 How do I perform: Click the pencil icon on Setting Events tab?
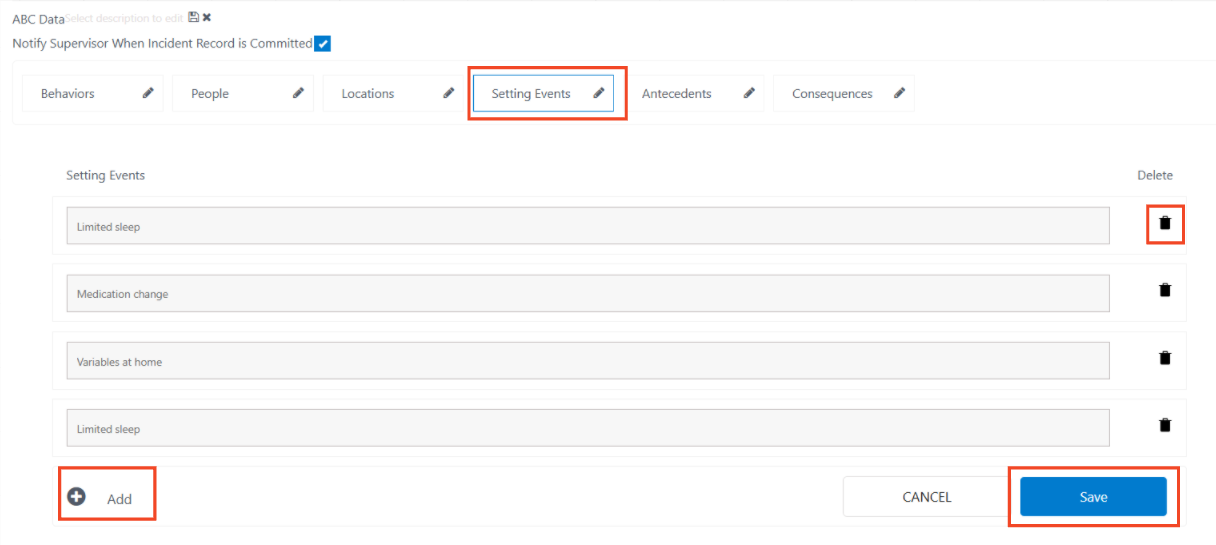pyautogui.click(x=599, y=93)
